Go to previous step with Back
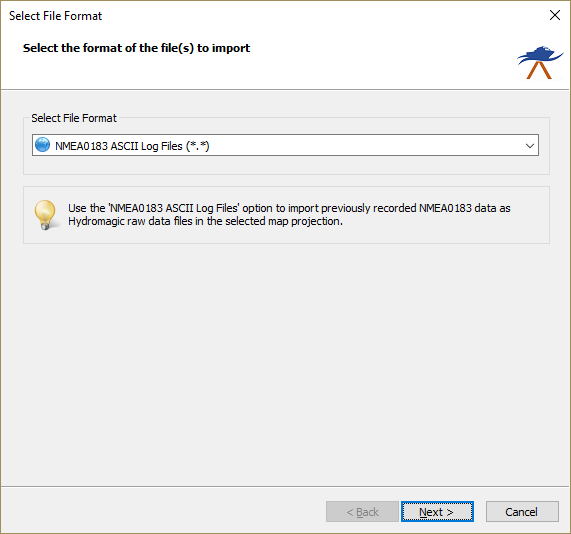 click(x=362, y=512)
